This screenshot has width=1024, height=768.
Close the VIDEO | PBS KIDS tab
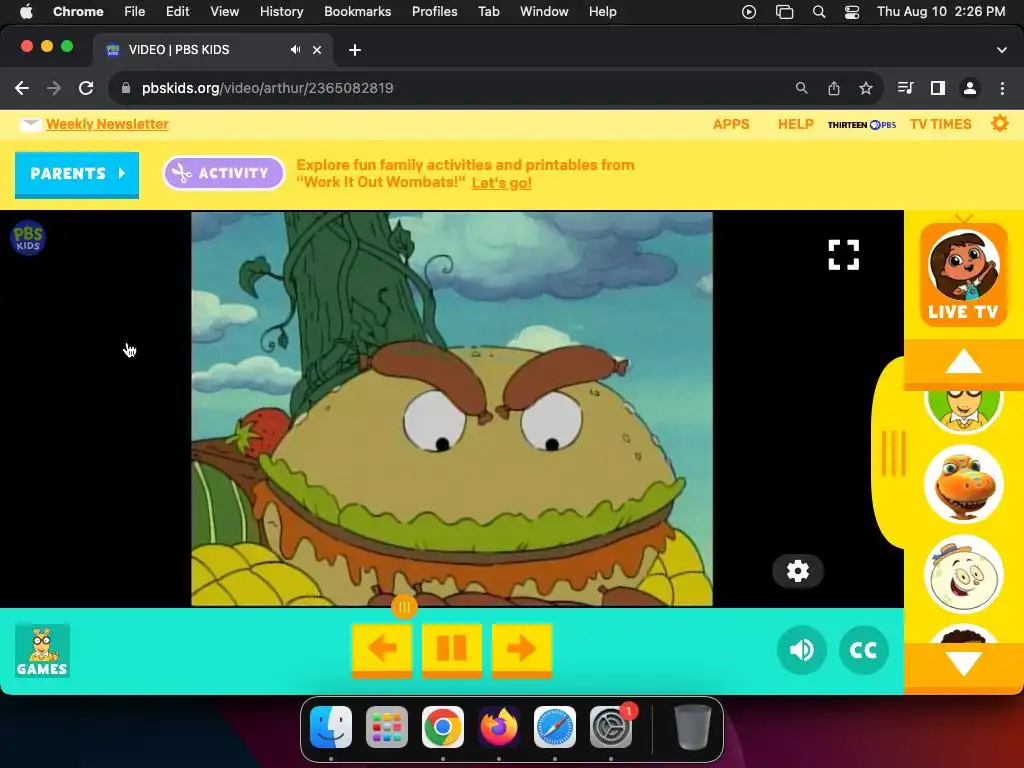click(x=317, y=50)
